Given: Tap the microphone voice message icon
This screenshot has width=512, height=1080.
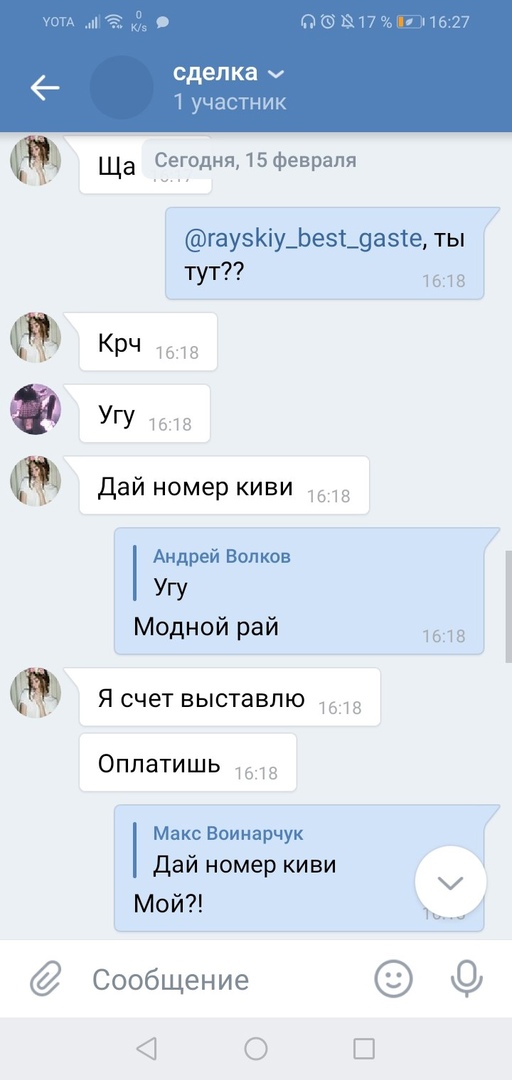Looking at the screenshot, I should coord(467,979).
